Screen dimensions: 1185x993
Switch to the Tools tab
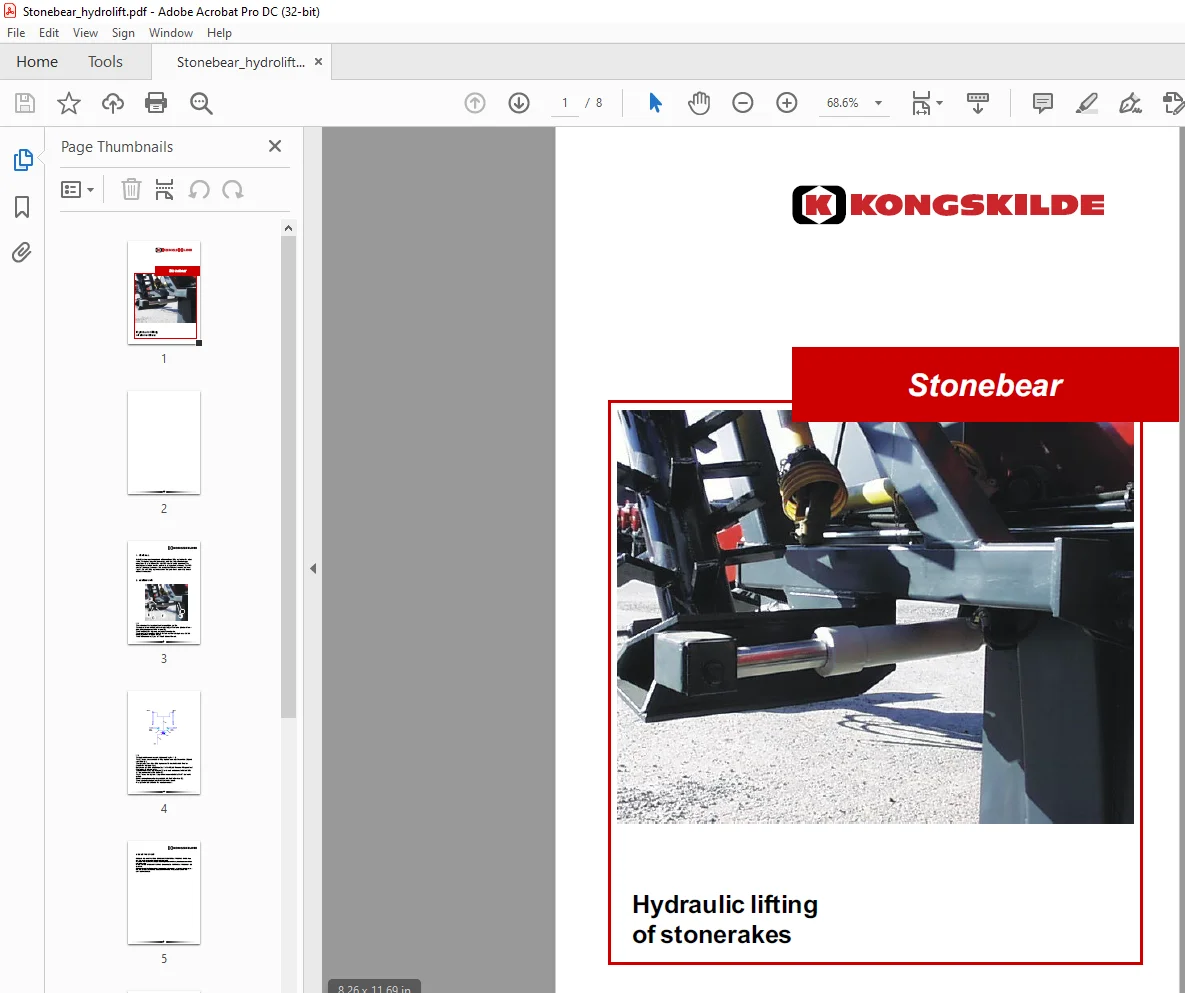click(x=105, y=61)
